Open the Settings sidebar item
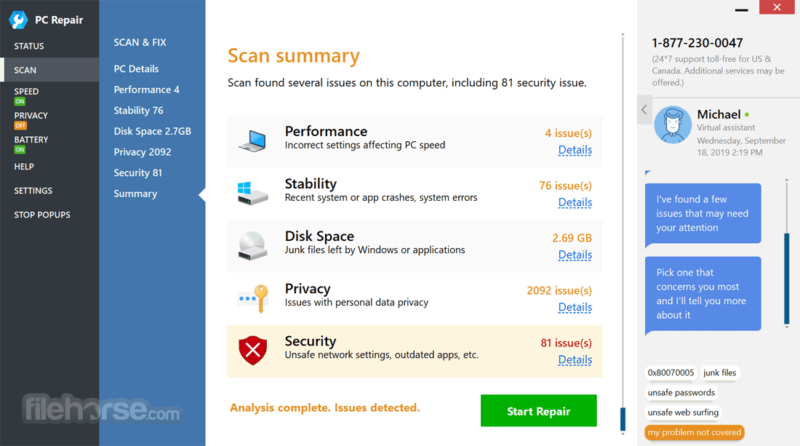800x446 pixels. pyautogui.click(x=33, y=190)
